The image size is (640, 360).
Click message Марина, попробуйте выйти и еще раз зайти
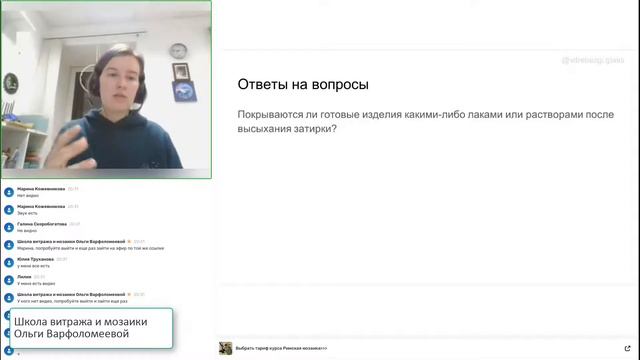click(x=91, y=248)
